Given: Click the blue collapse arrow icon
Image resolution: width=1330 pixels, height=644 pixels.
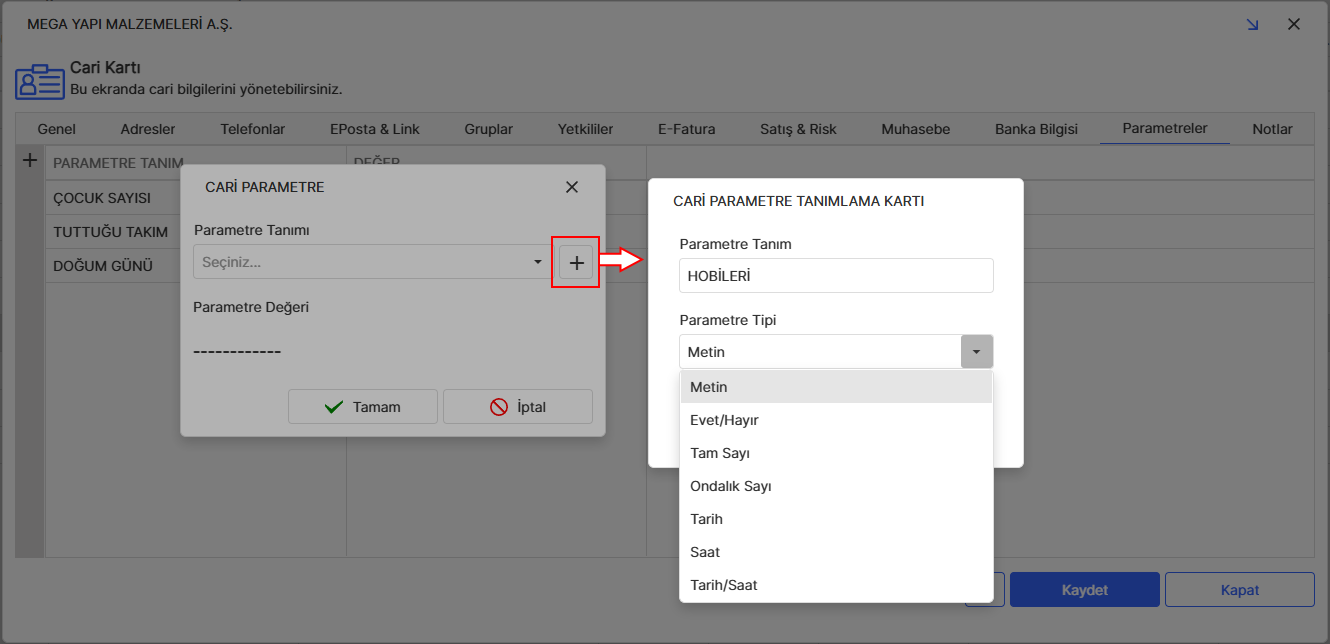Looking at the screenshot, I should tap(1252, 24).
